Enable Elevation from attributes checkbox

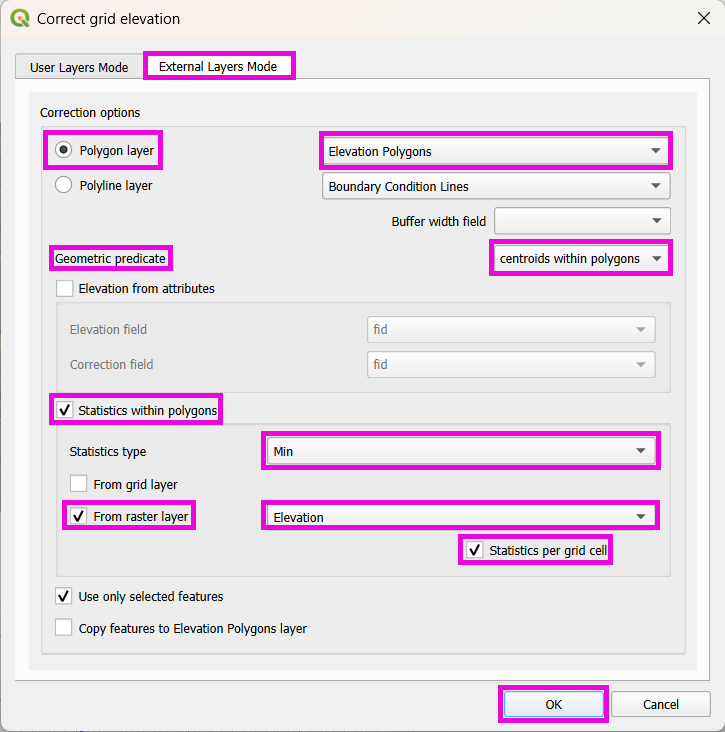pyautogui.click(x=66, y=289)
